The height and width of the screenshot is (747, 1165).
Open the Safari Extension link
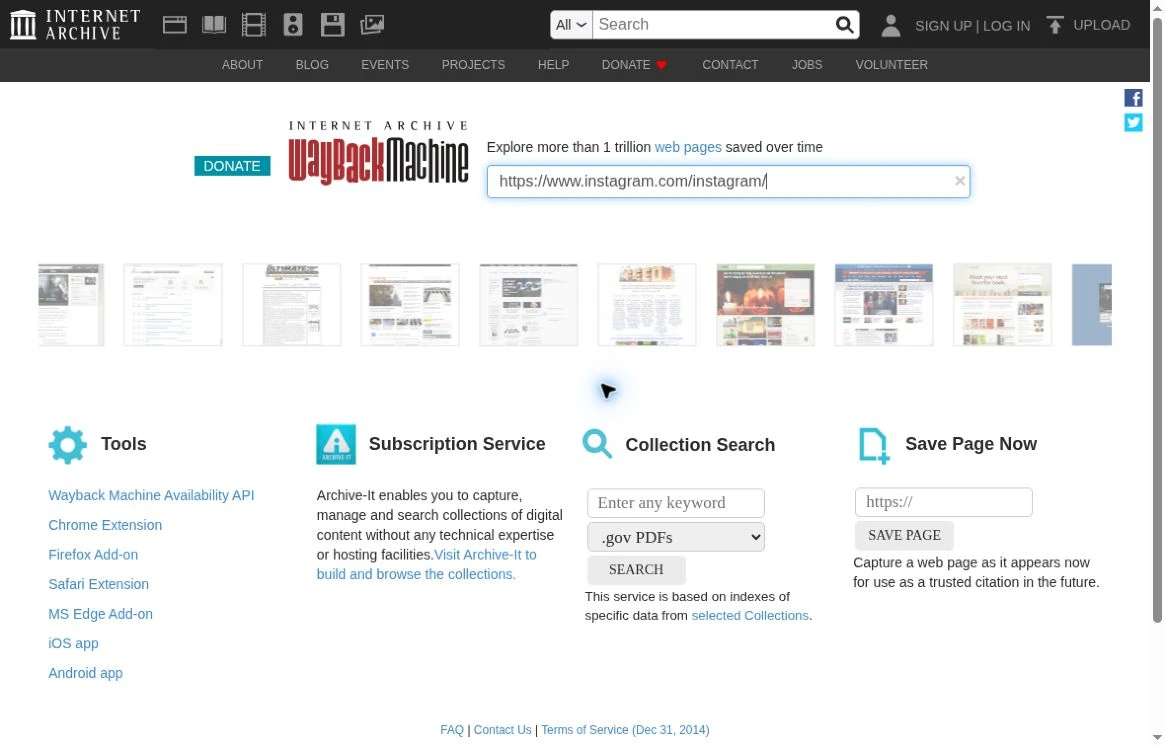pyautogui.click(x=98, y=585)
